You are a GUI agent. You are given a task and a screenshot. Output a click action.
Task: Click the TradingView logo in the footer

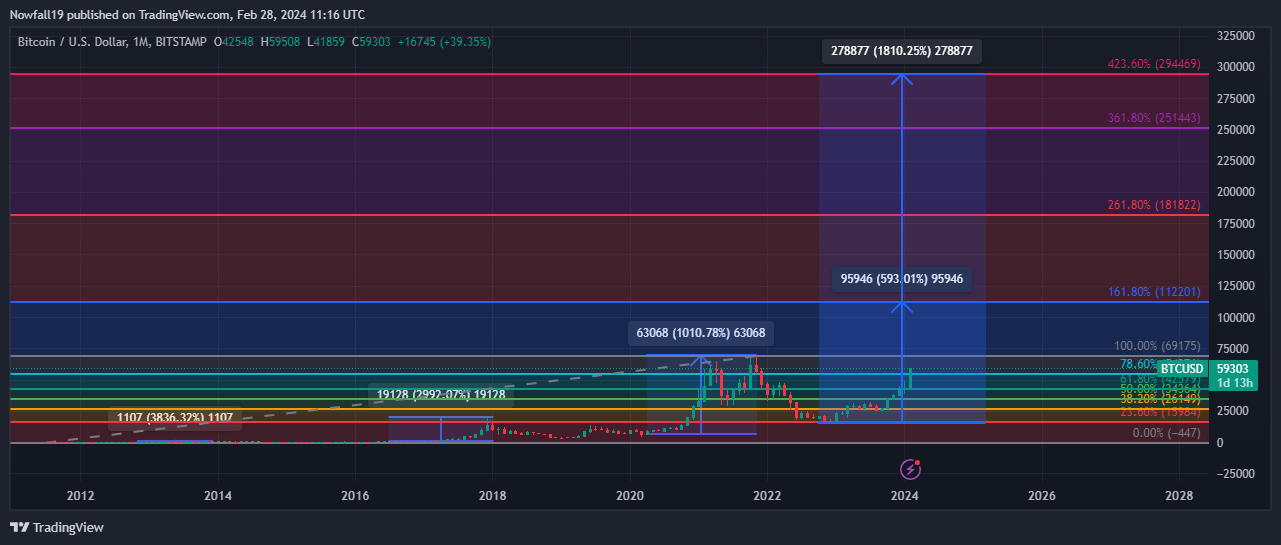(x=57, y=527)
